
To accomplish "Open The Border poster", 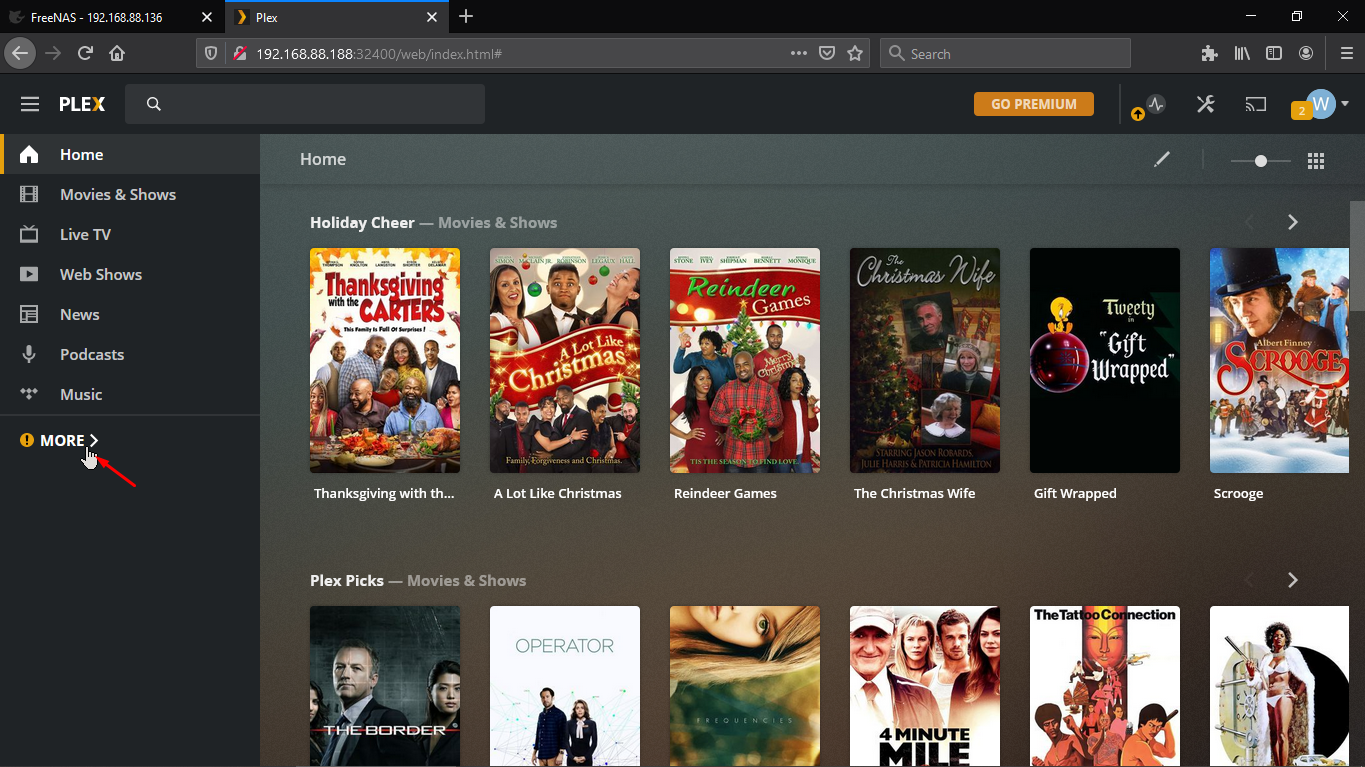I will (x=385, y=686).
